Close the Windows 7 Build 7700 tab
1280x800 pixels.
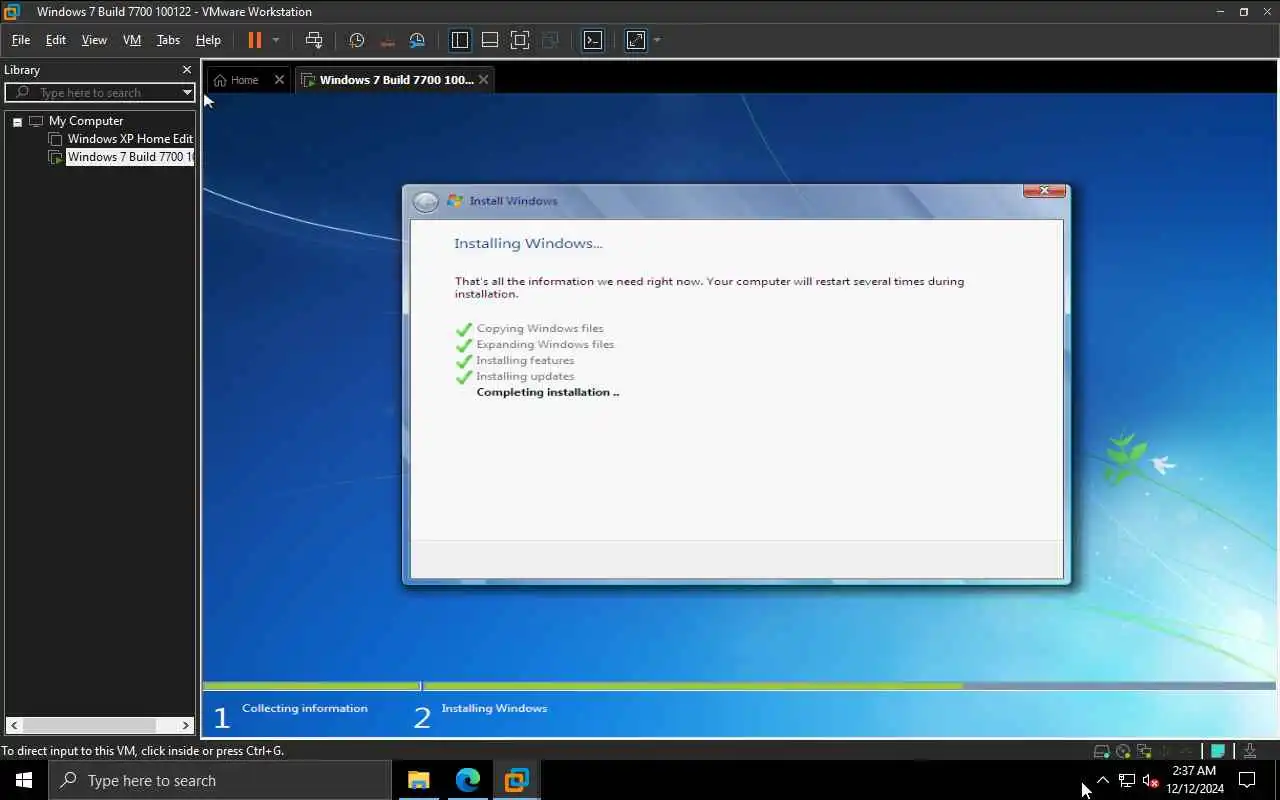point(484,80)
